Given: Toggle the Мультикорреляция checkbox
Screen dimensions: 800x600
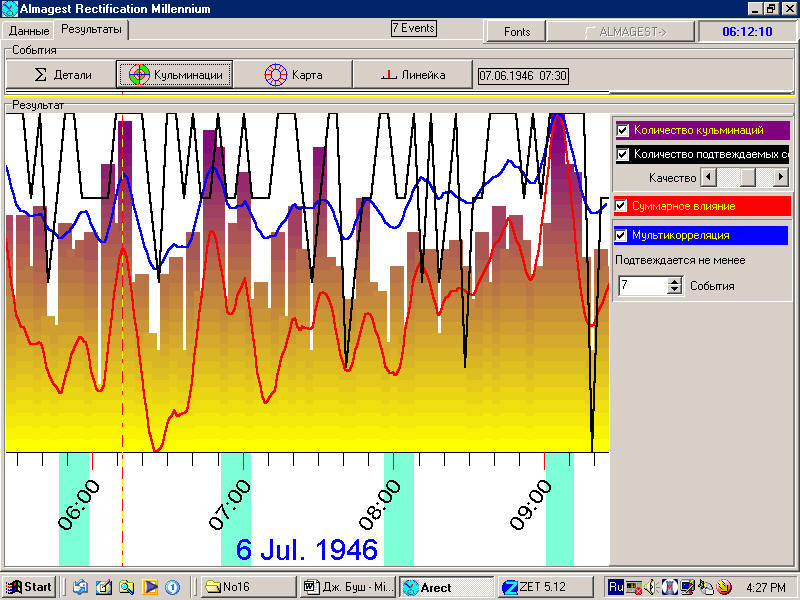Looking at the screenshot, I should [x=621, y=235].
